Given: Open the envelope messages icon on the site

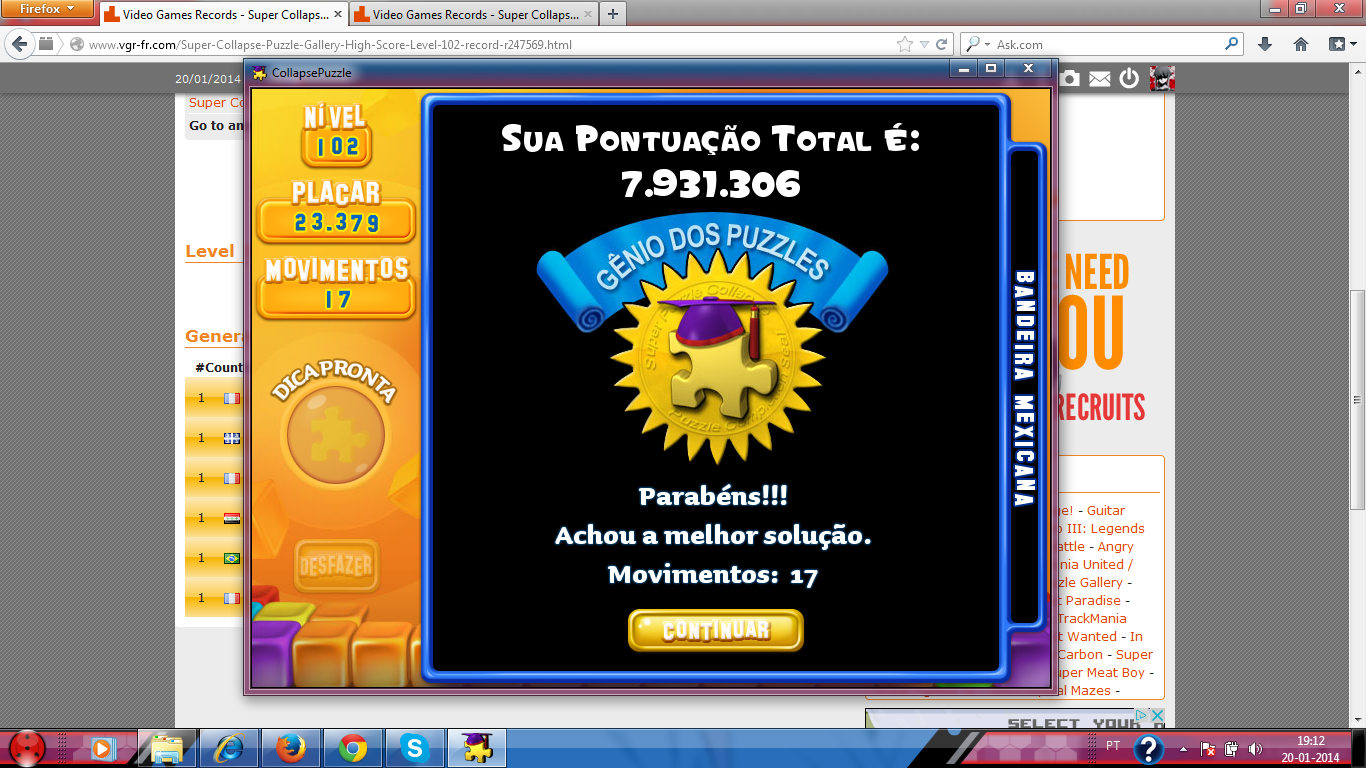Looking at the screenshot, I should [x=1100, y=78].
